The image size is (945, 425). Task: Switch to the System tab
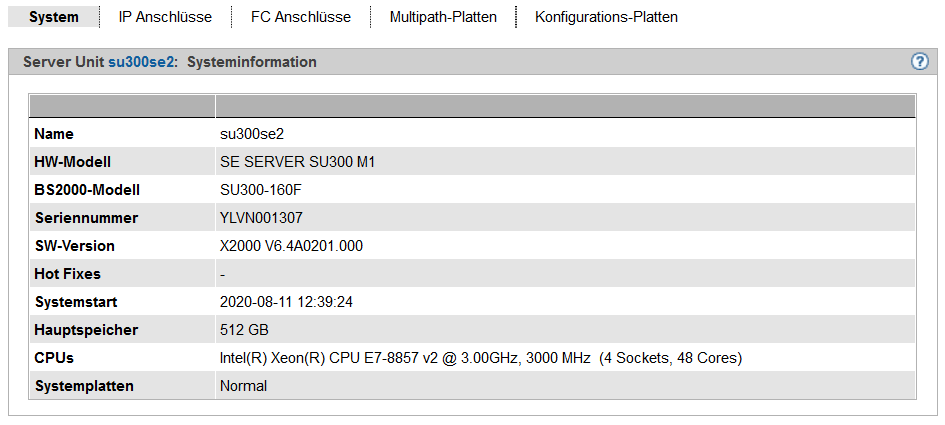click(54, 17)
